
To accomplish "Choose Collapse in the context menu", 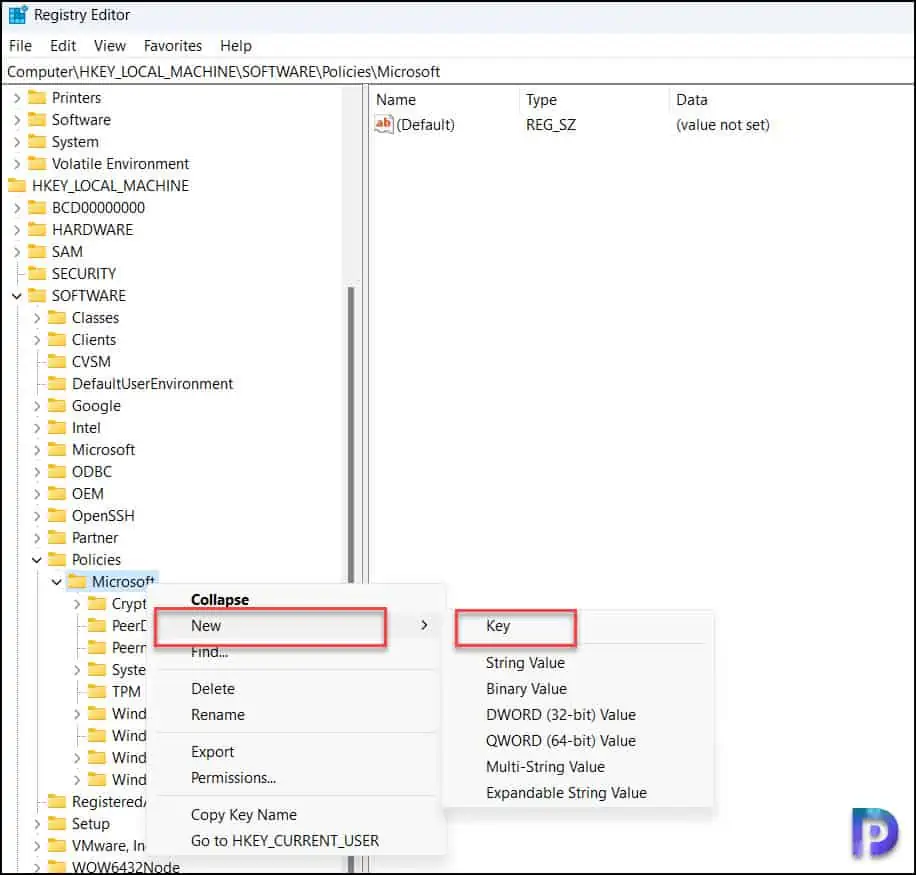I will [220, 600].
